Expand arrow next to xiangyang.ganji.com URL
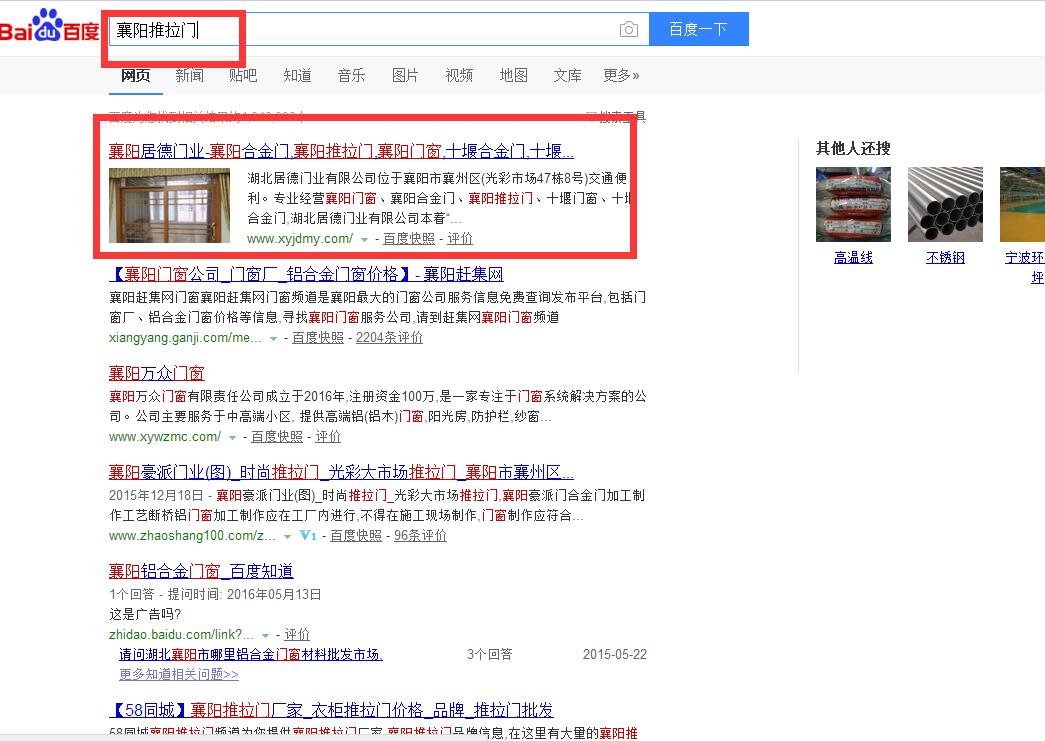 273,339
